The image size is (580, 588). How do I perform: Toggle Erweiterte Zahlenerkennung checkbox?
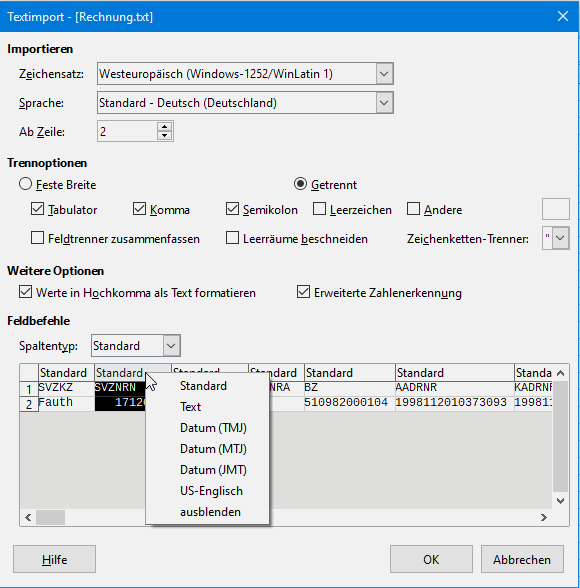pos(303,292)
